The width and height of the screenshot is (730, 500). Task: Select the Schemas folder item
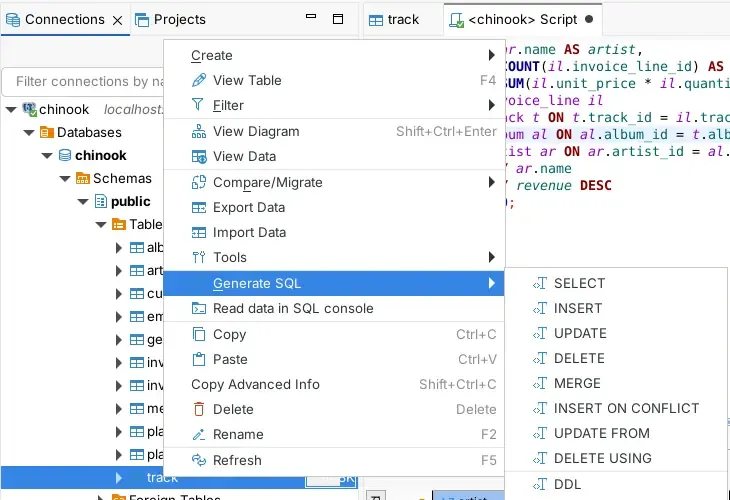click(x=114, y=179)
